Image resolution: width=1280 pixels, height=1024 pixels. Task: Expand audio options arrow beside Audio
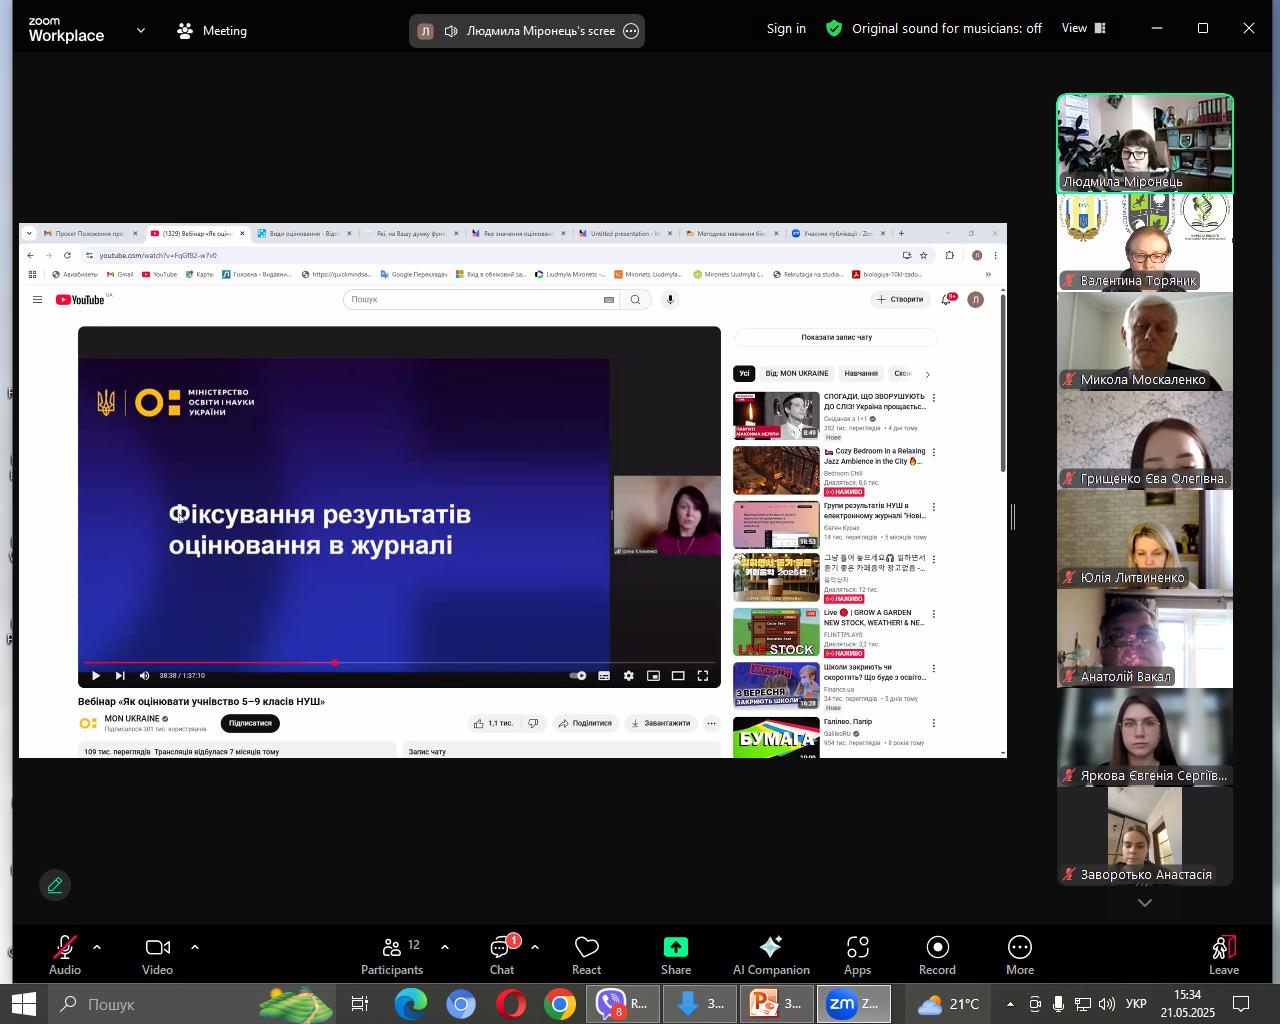97,946
